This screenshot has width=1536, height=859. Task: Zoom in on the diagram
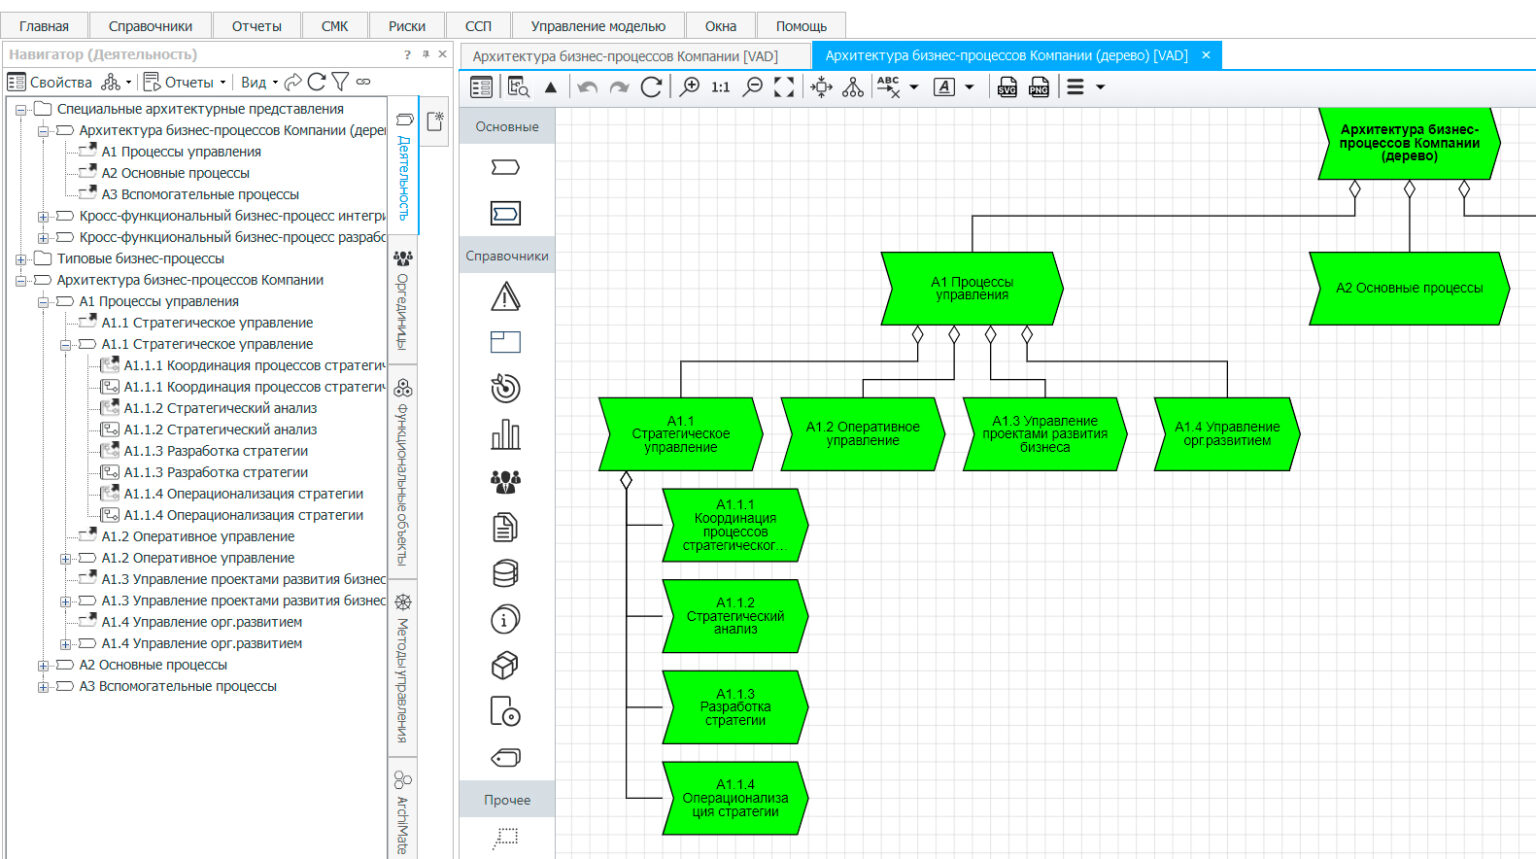(x=688, y=87)
